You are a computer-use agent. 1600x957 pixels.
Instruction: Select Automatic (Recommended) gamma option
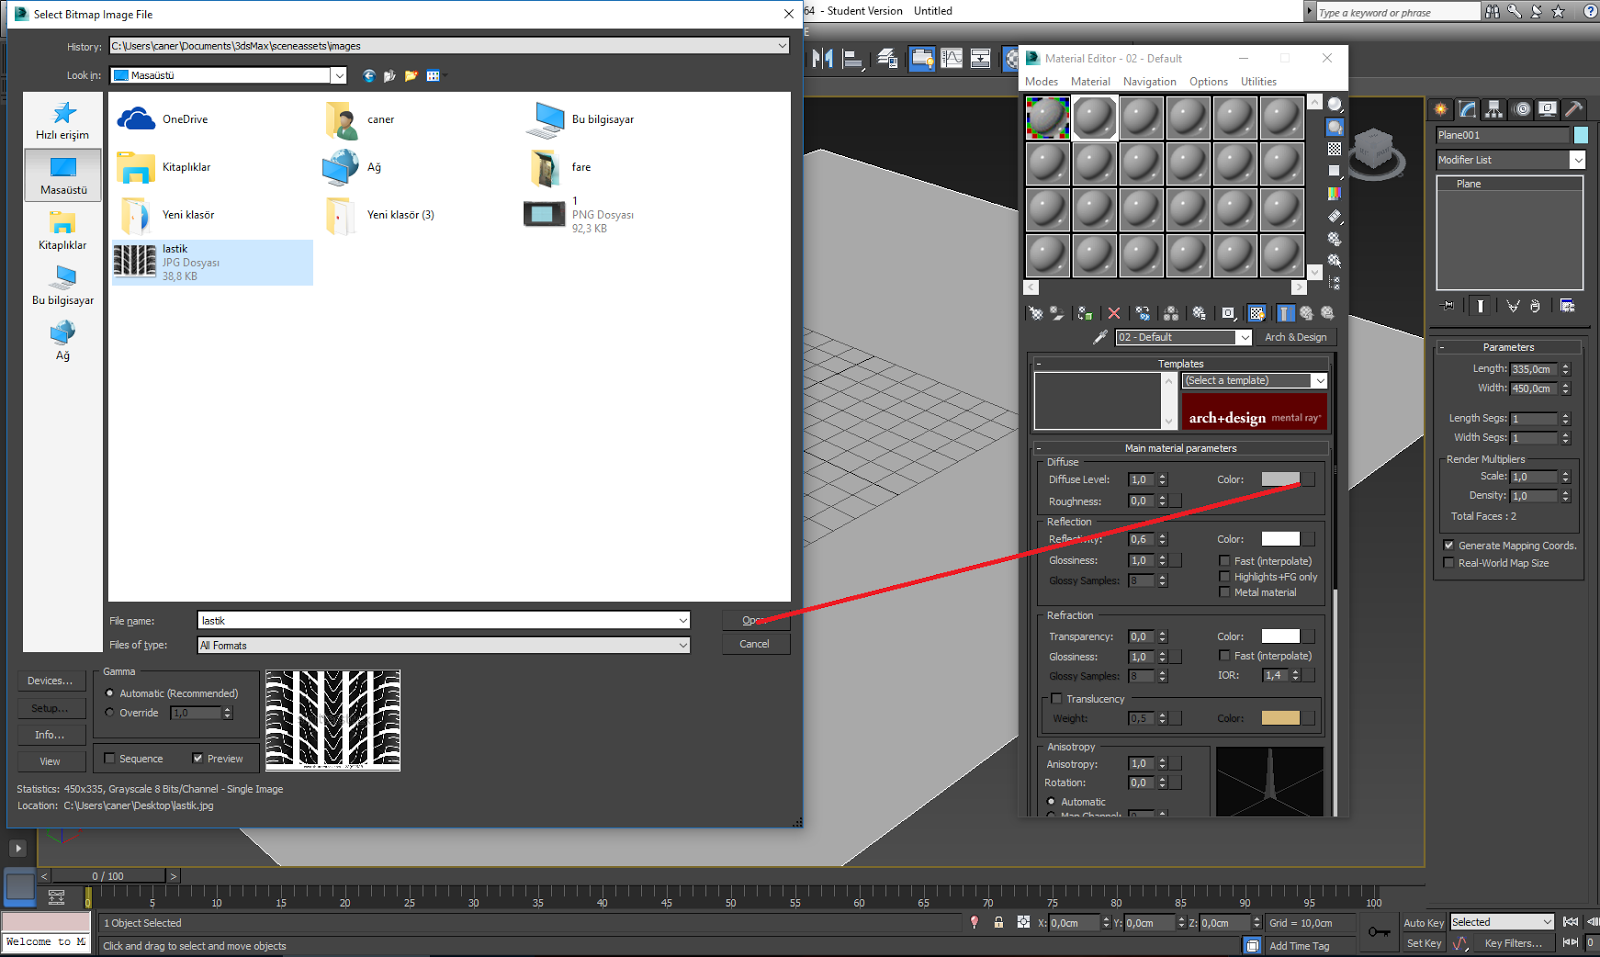(110, 693)
